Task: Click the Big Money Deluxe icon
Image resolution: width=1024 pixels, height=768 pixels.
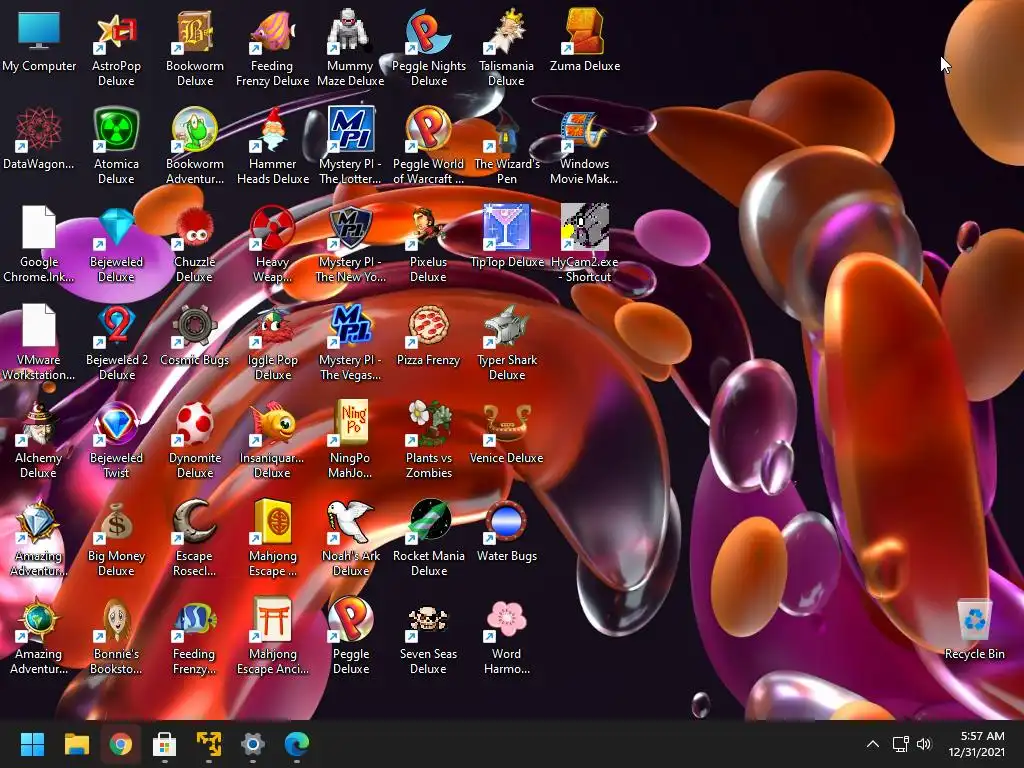Action: tap(116, 521)
